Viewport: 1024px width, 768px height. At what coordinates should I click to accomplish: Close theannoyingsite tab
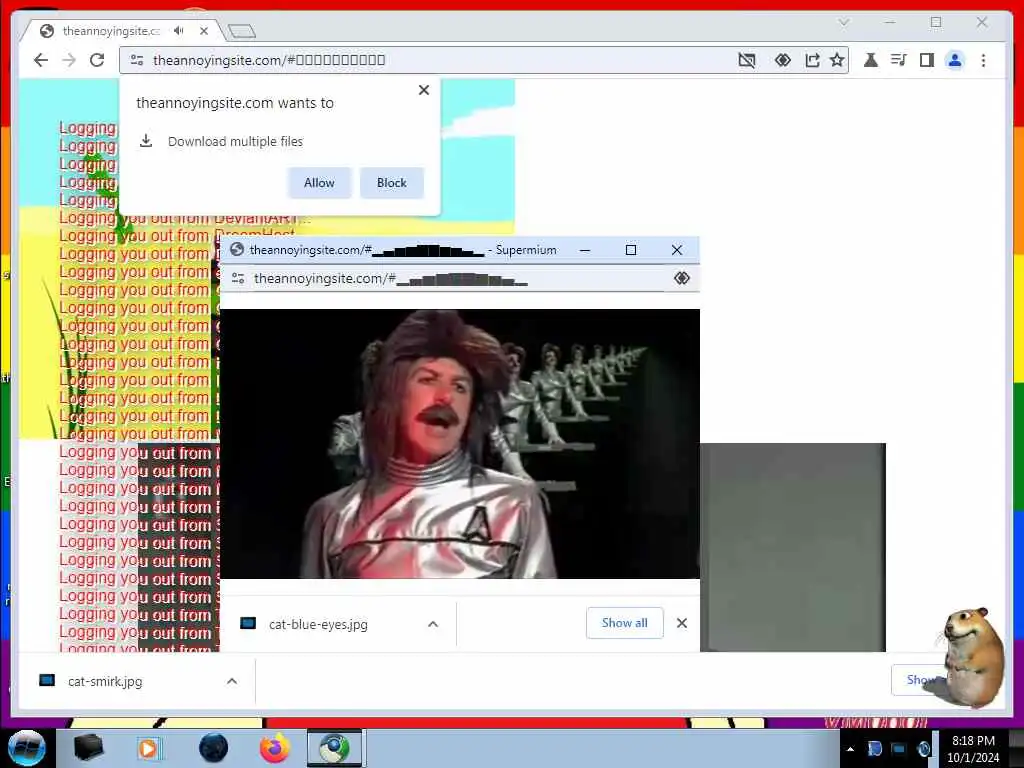coord(204,31)
